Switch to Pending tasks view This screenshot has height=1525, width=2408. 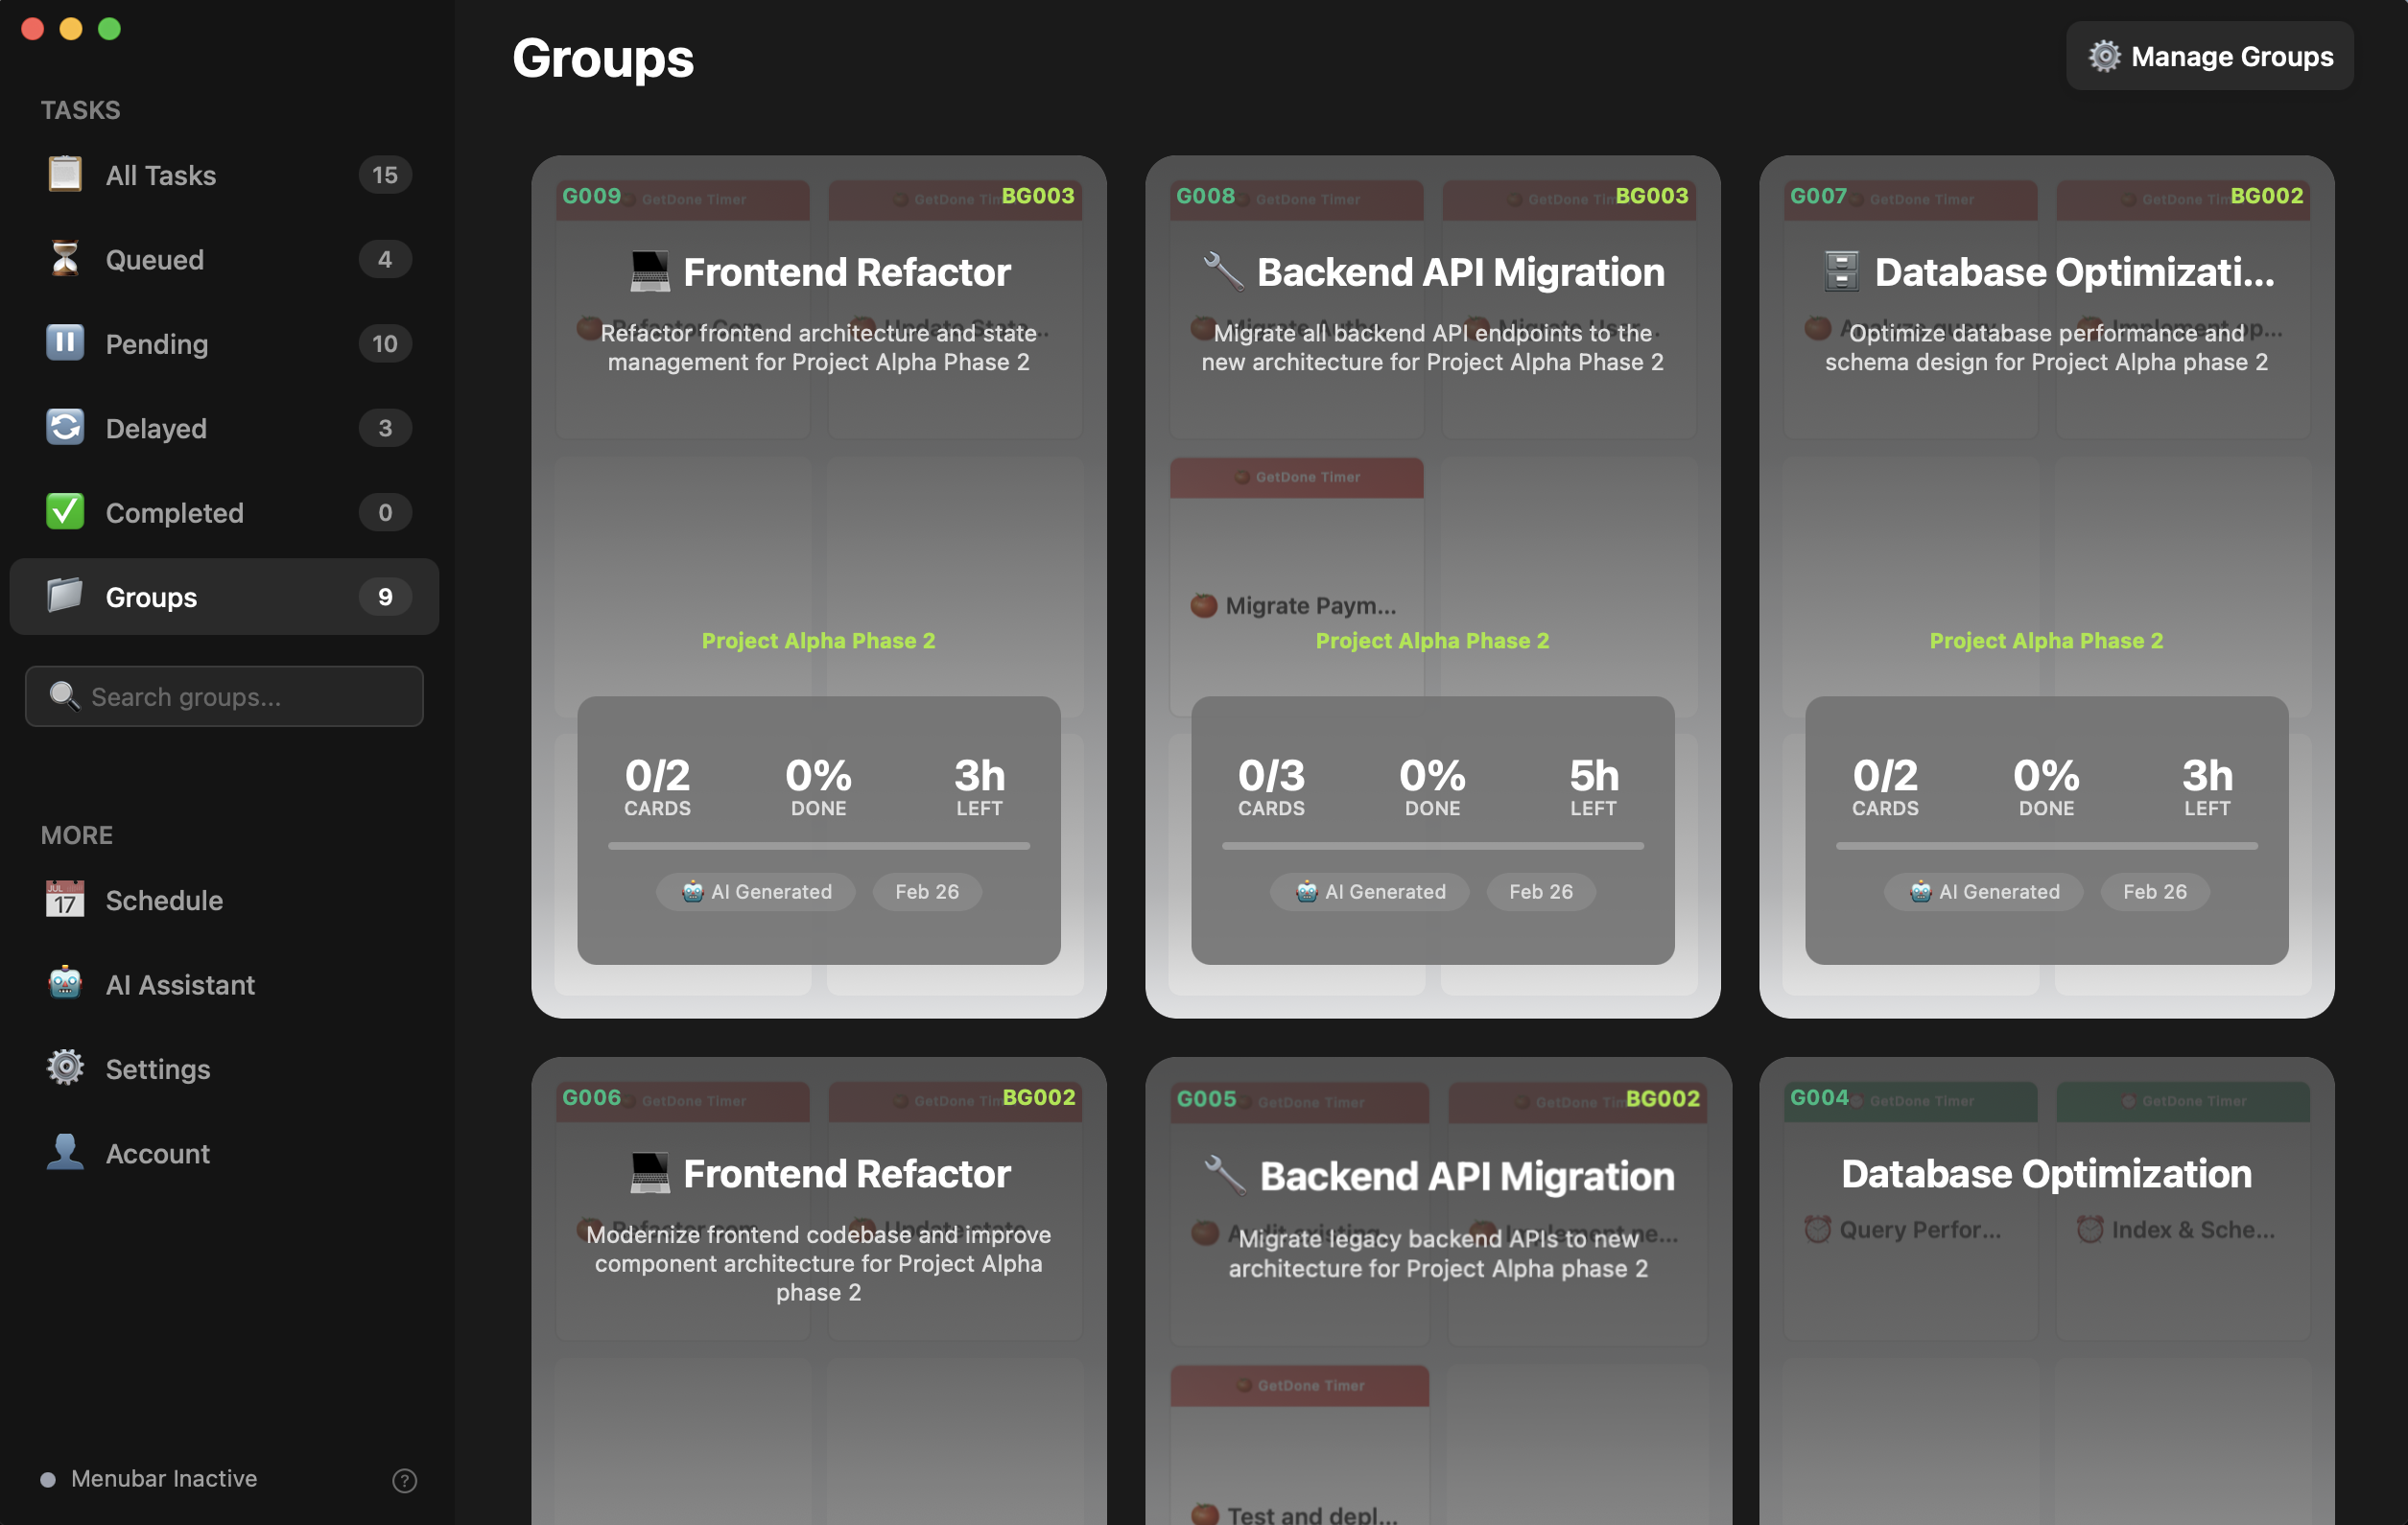tap(224, 343)
